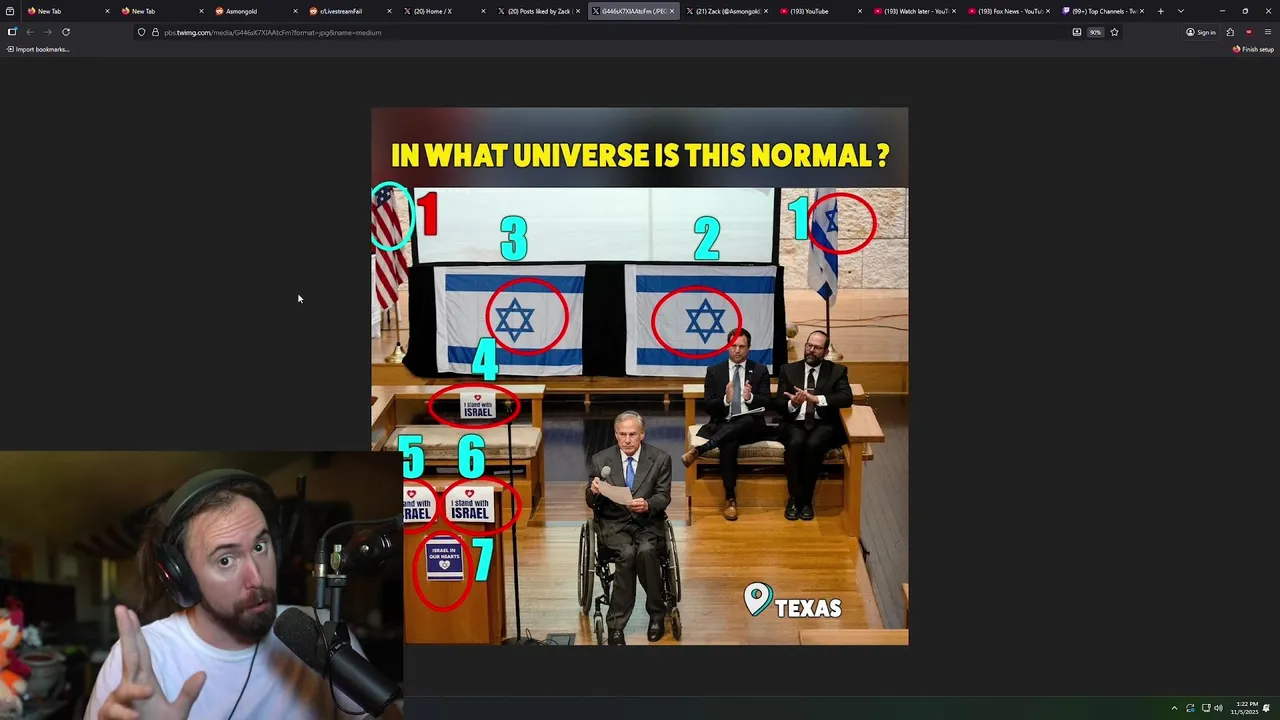The image size is (1280, 720).
Task: Open a new tab with plus button
Action: [x=1160, y=11]
